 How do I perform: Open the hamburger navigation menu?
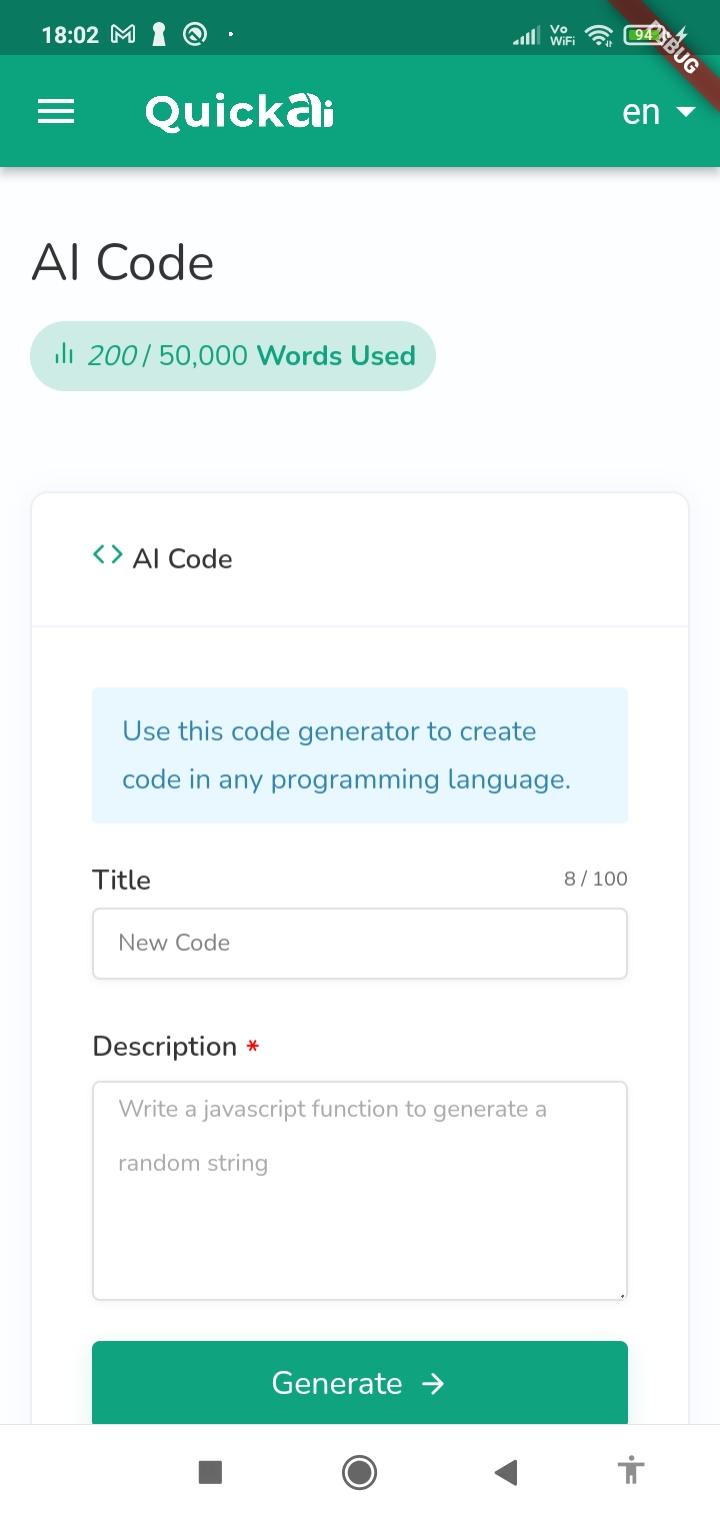[56, 111]
